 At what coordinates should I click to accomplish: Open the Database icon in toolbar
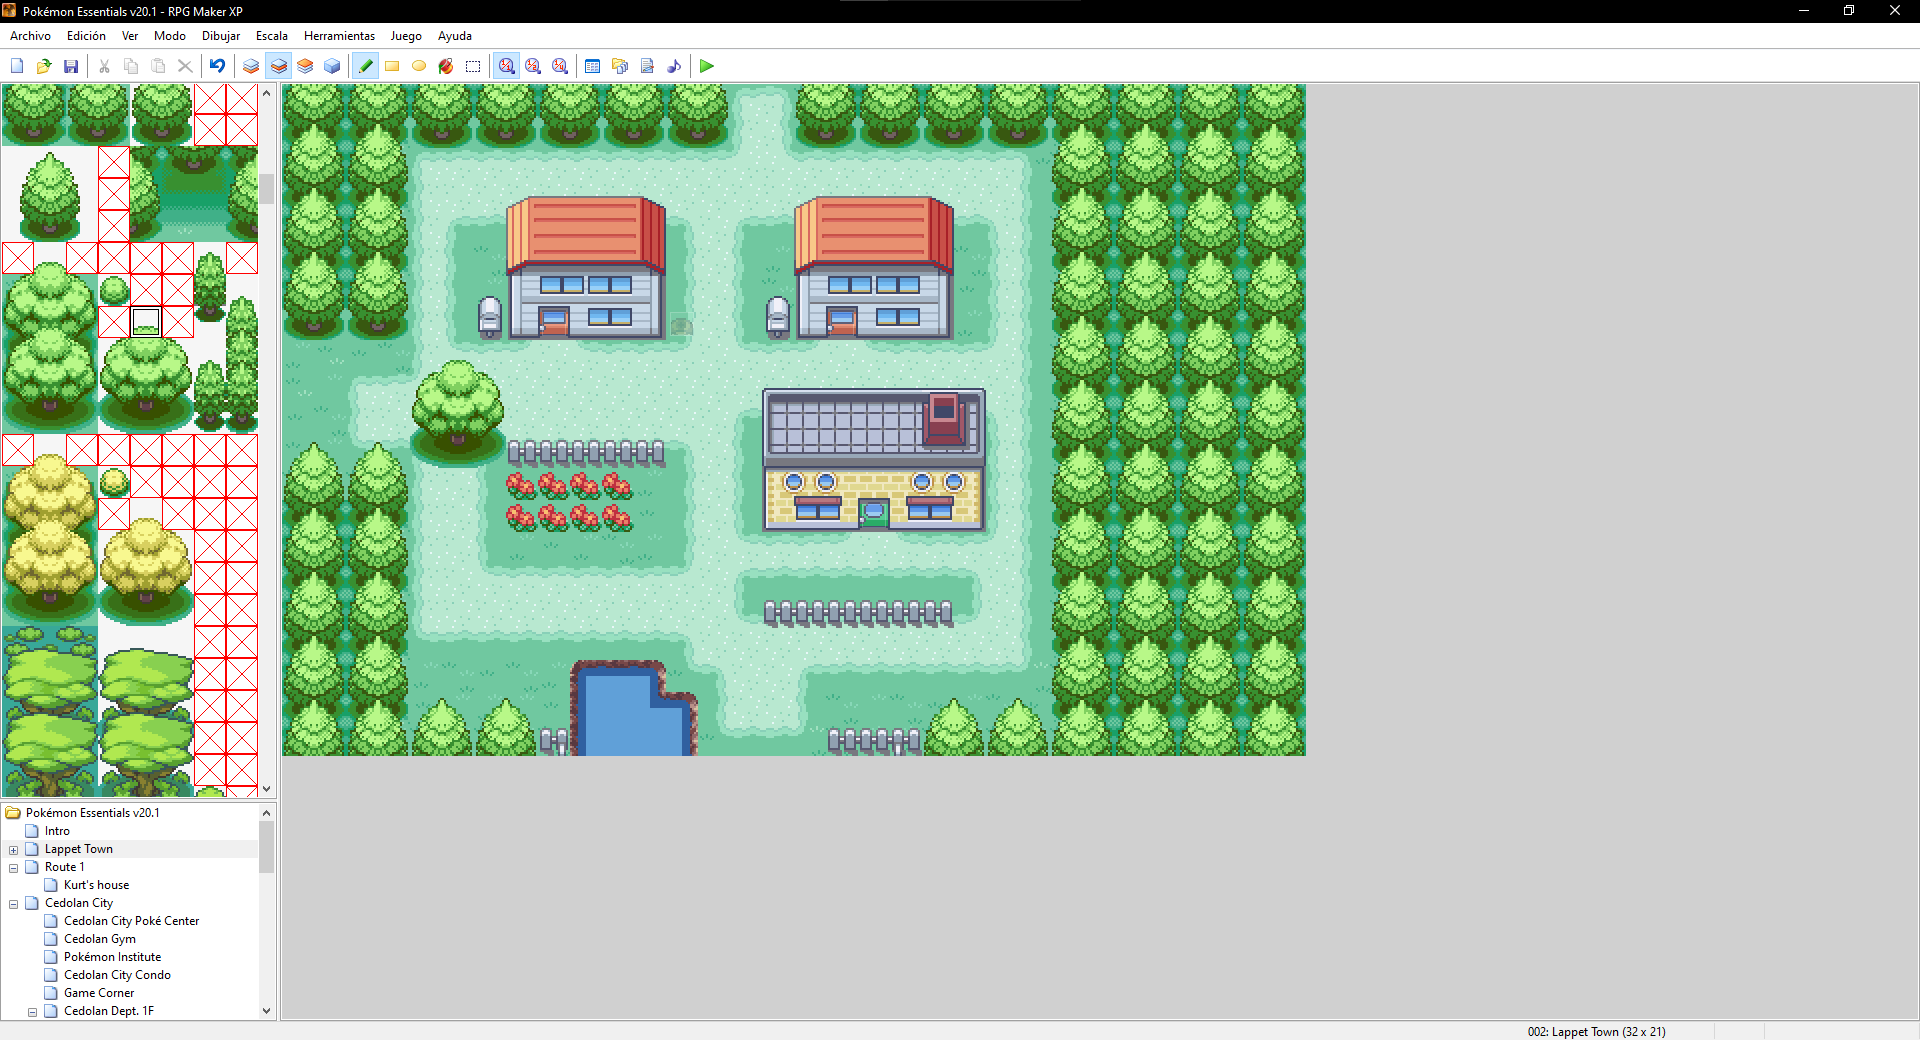pos(592,66)
